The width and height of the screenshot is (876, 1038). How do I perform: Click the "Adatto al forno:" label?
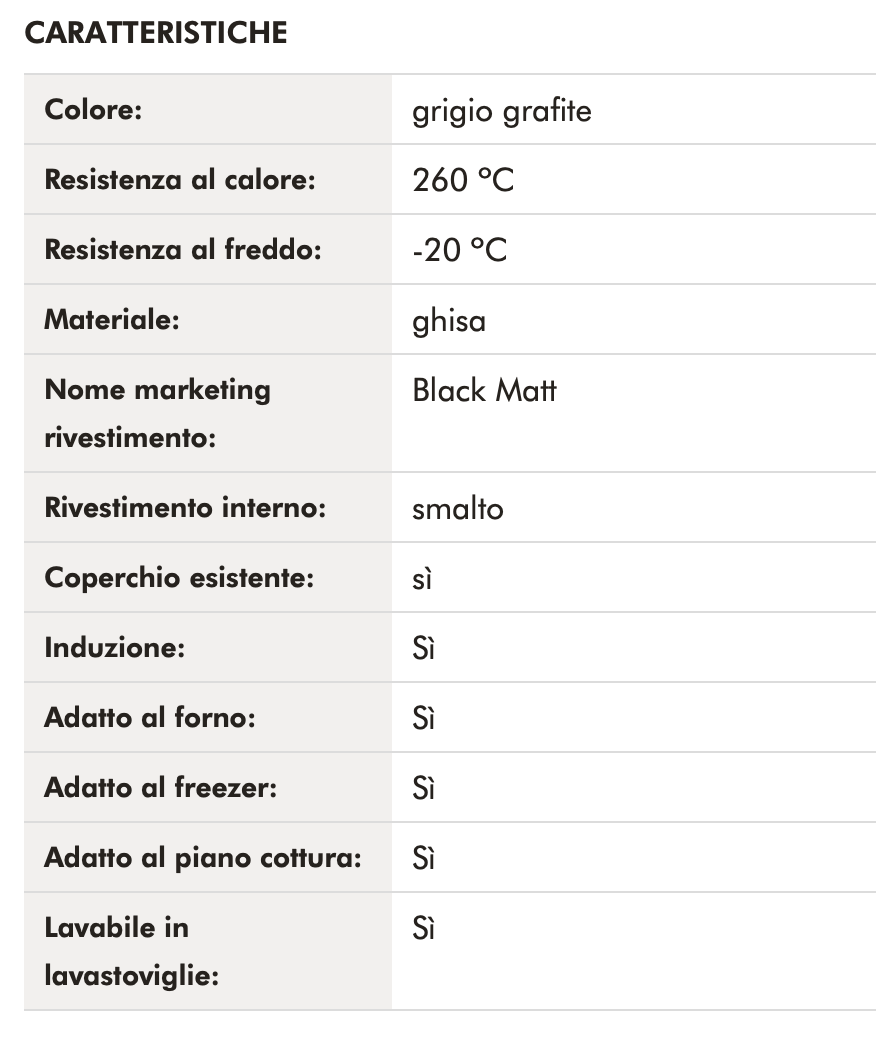(x=149, y=718)
